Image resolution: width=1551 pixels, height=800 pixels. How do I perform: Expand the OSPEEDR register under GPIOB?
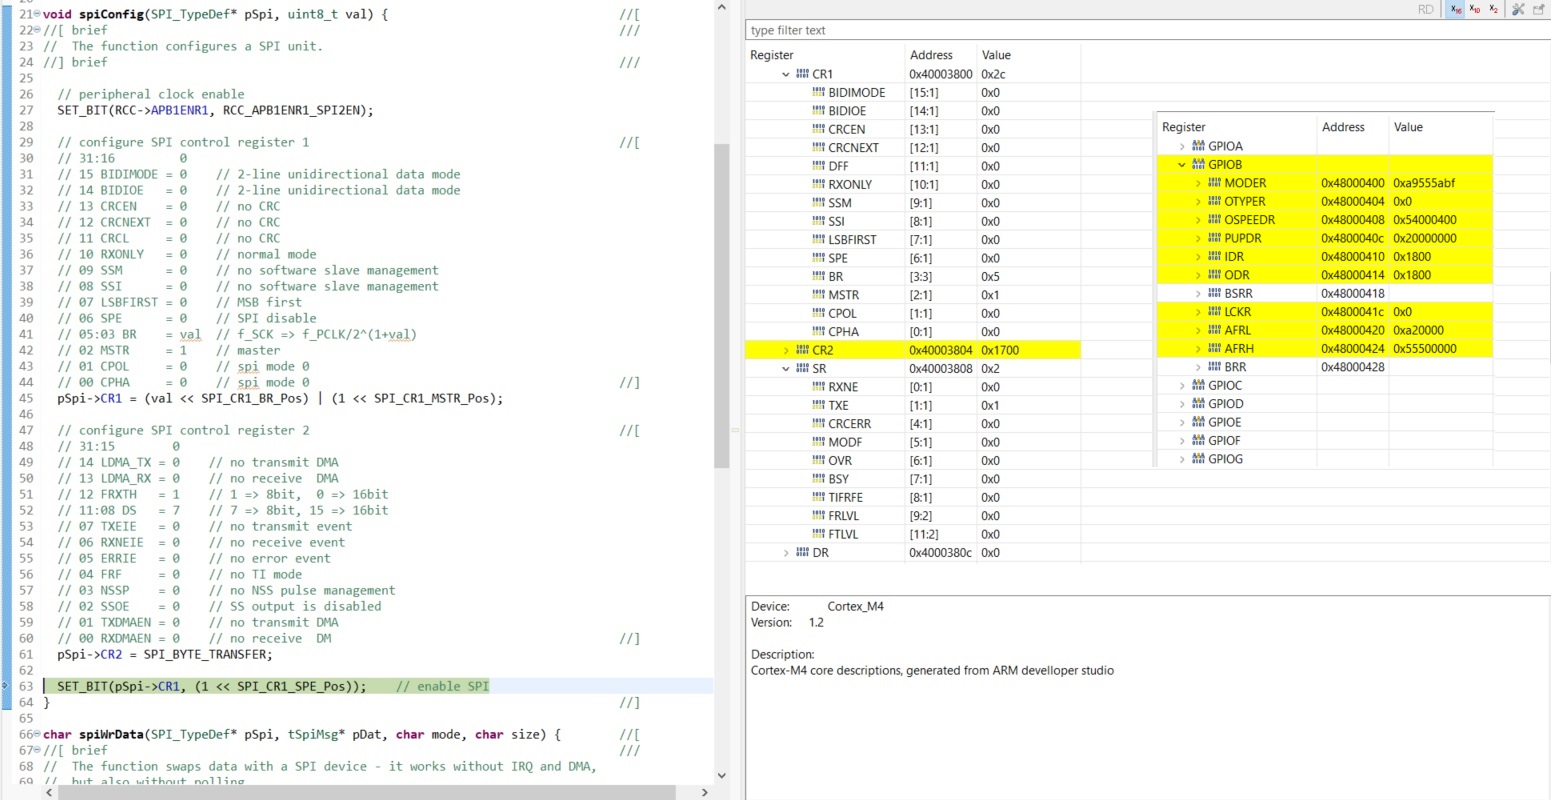(x=1198, y=220)
